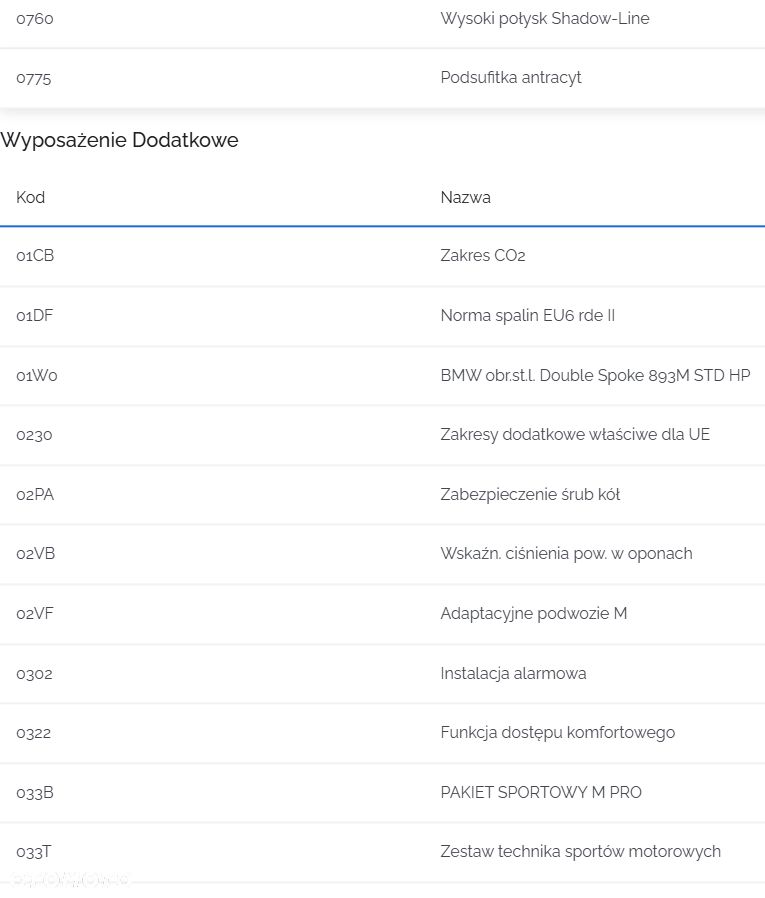Viewport: 765px width, 898px height.
Task: Click code 02VF
Action: point(34,614)
